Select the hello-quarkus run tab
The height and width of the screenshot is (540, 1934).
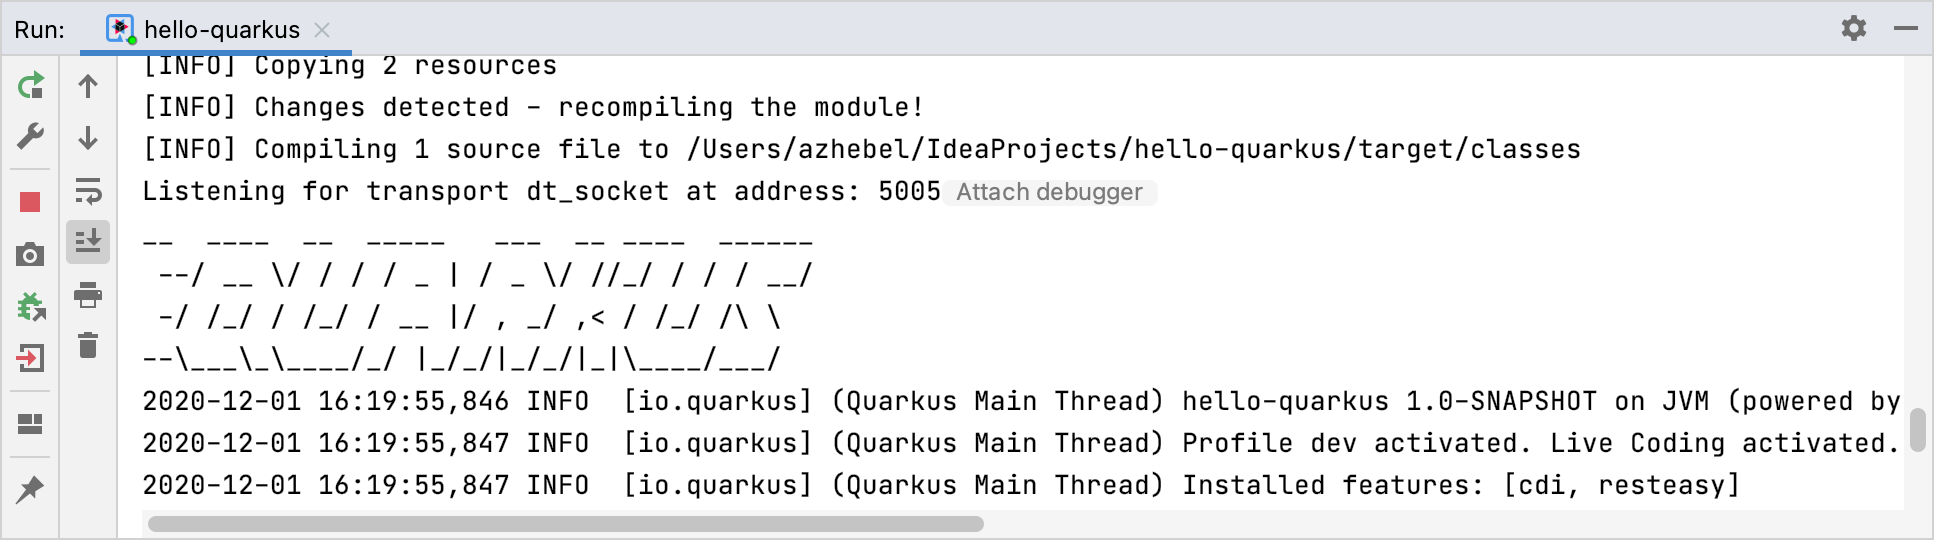point(221,30)
